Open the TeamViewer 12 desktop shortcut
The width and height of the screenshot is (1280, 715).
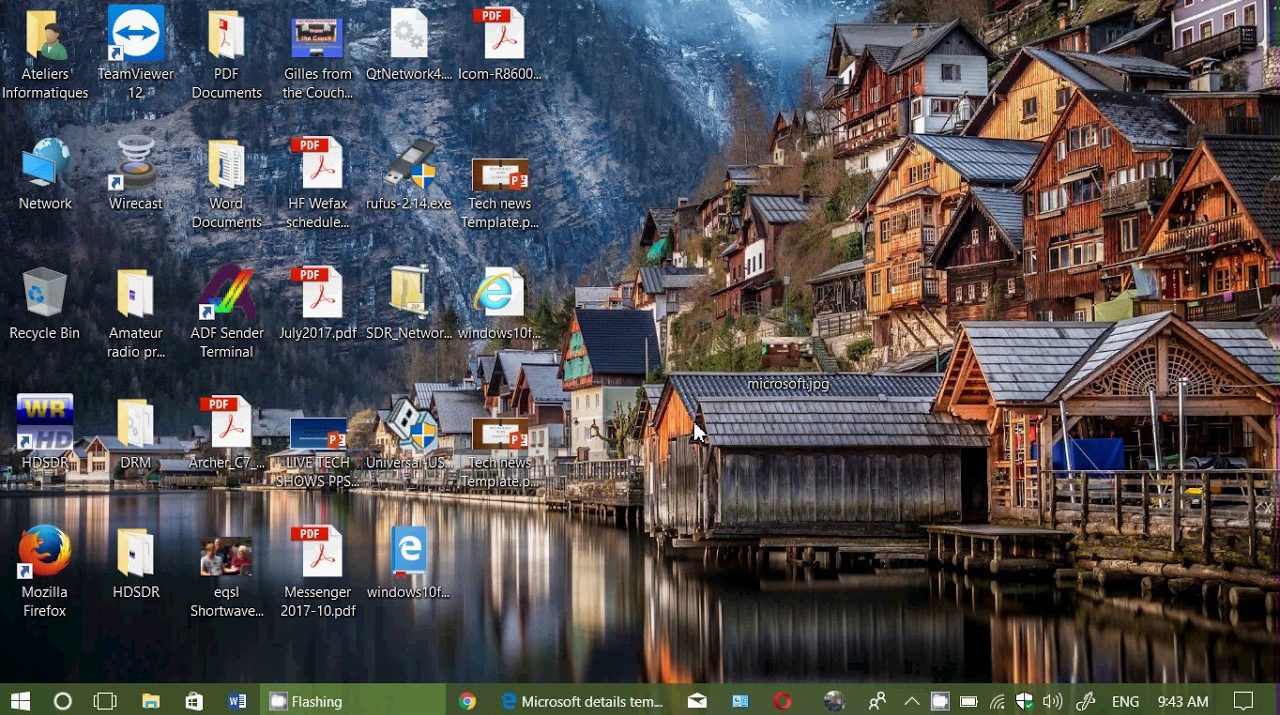(135, 36)
